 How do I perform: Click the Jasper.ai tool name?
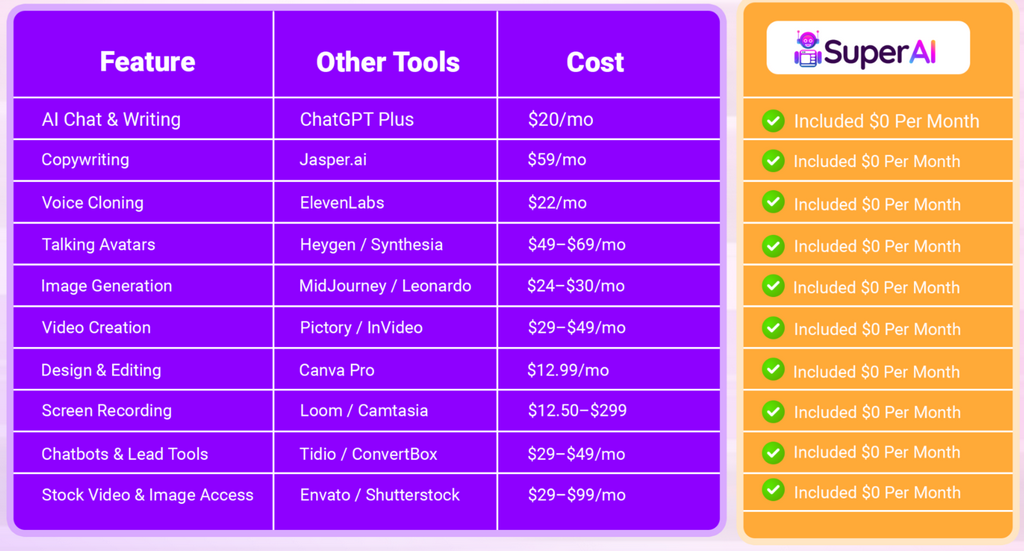[x=333, y=160]
